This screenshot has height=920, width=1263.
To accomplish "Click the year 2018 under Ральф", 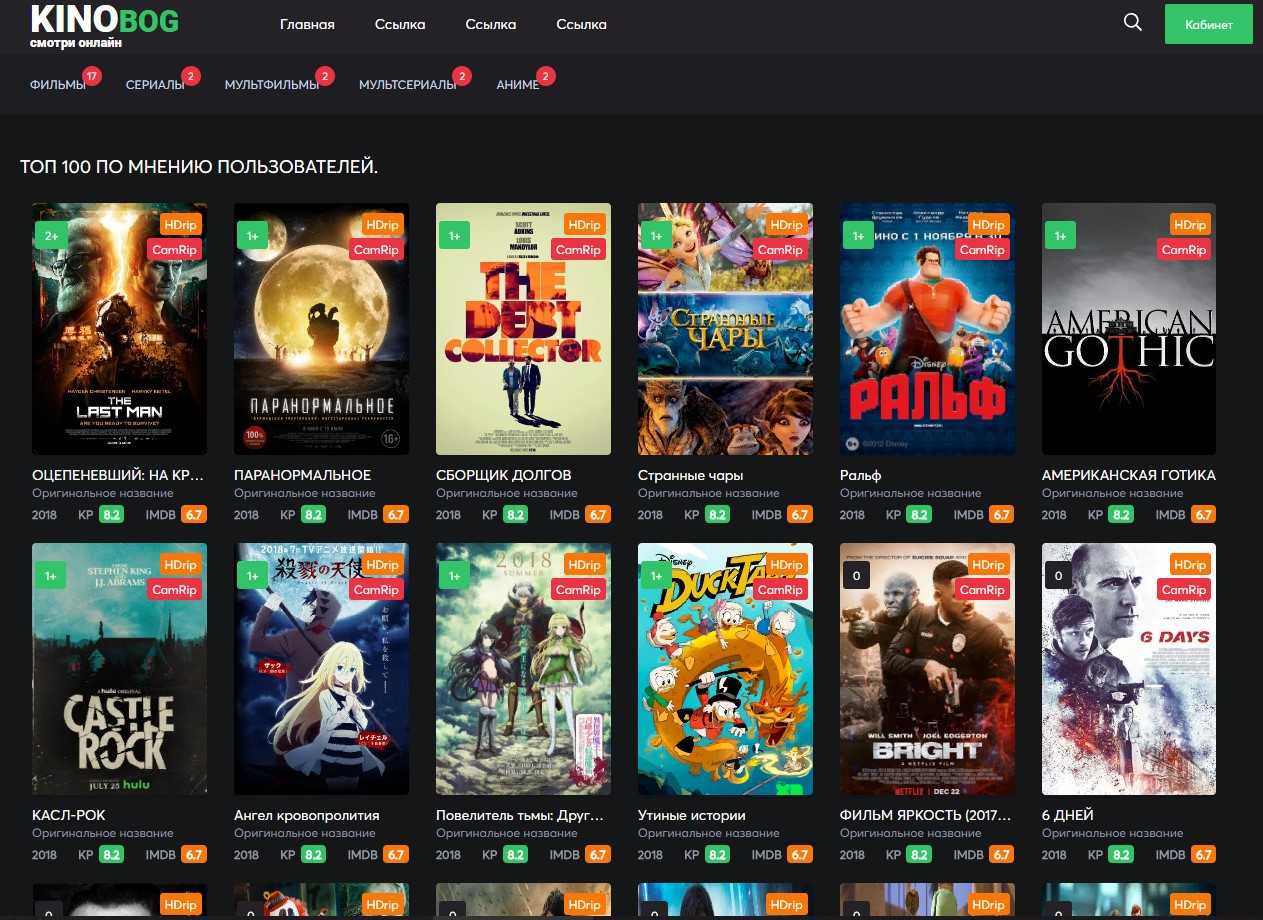I will (x=853, y=515).
